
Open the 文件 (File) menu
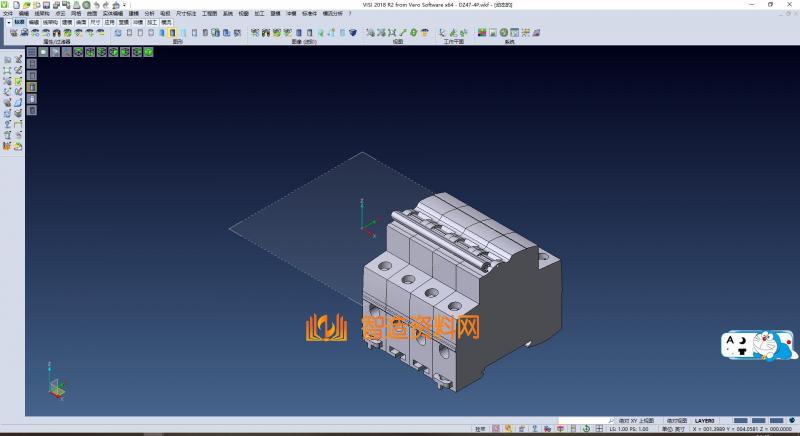point(7,14)
